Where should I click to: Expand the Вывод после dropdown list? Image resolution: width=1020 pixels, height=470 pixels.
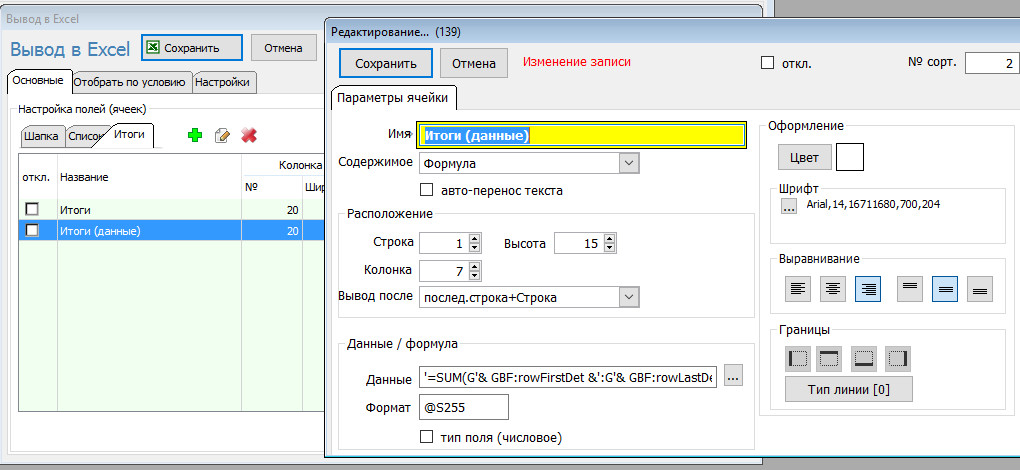628,297
